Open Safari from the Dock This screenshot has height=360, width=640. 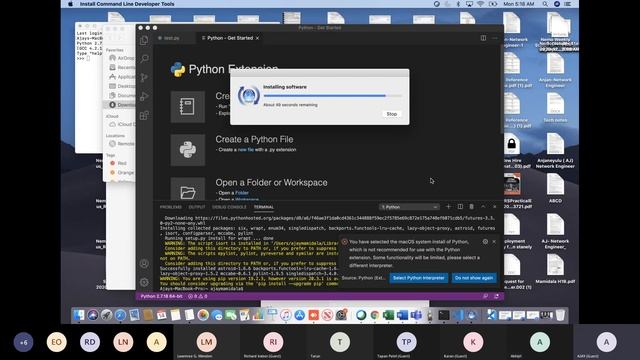tap(120, 315)
